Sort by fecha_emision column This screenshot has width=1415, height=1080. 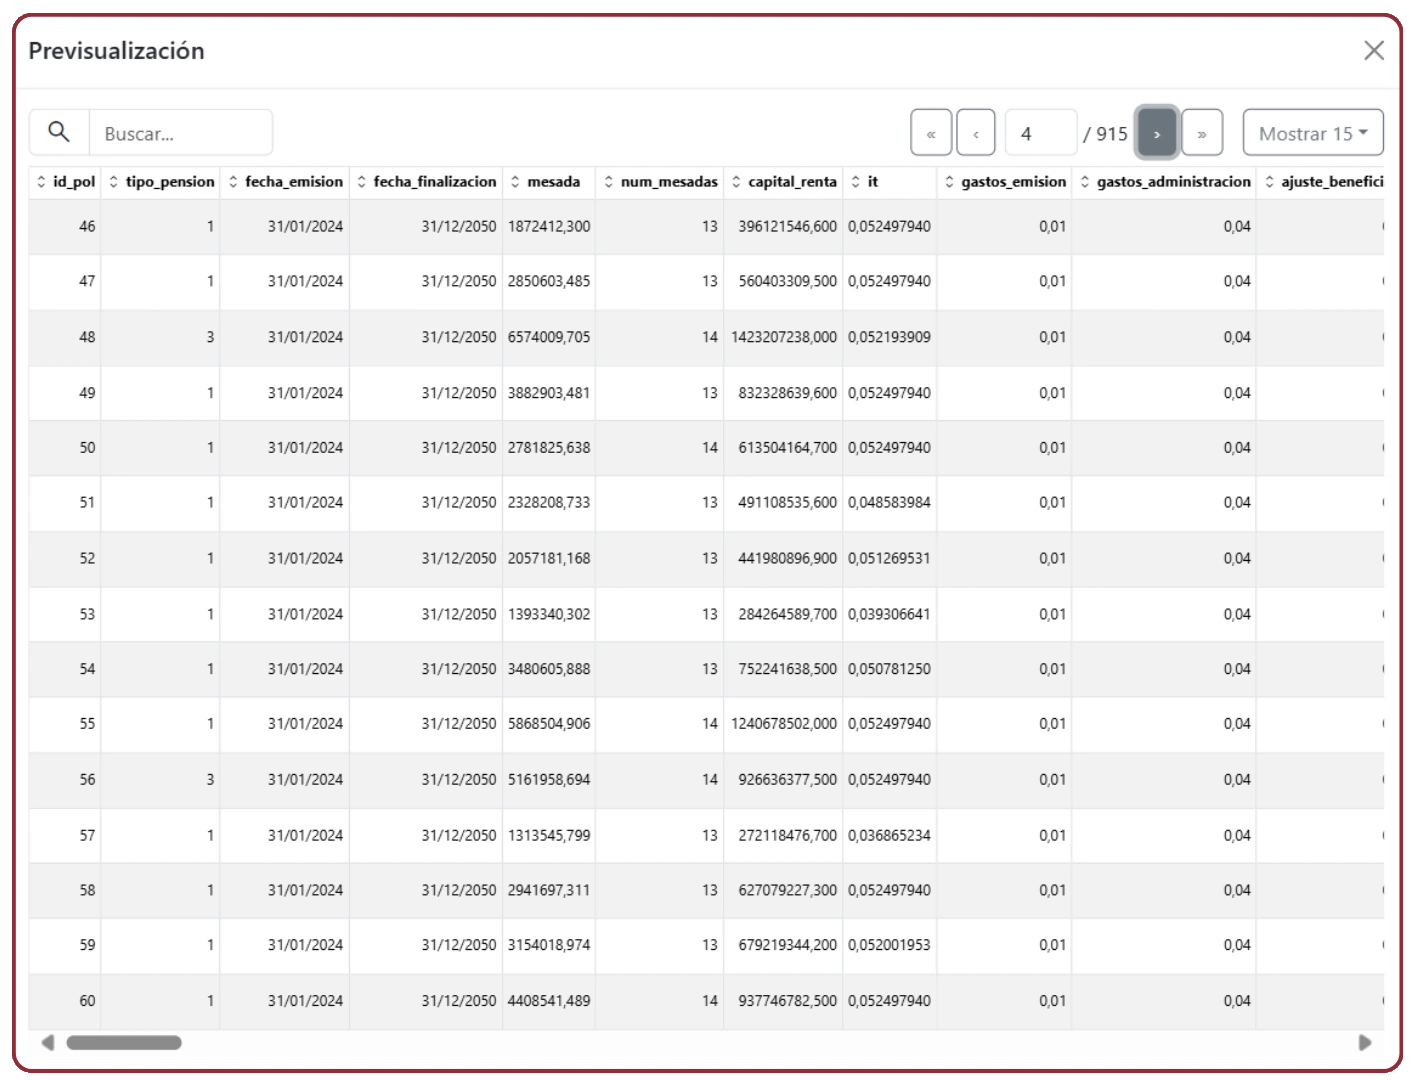(x=285, y=182)
